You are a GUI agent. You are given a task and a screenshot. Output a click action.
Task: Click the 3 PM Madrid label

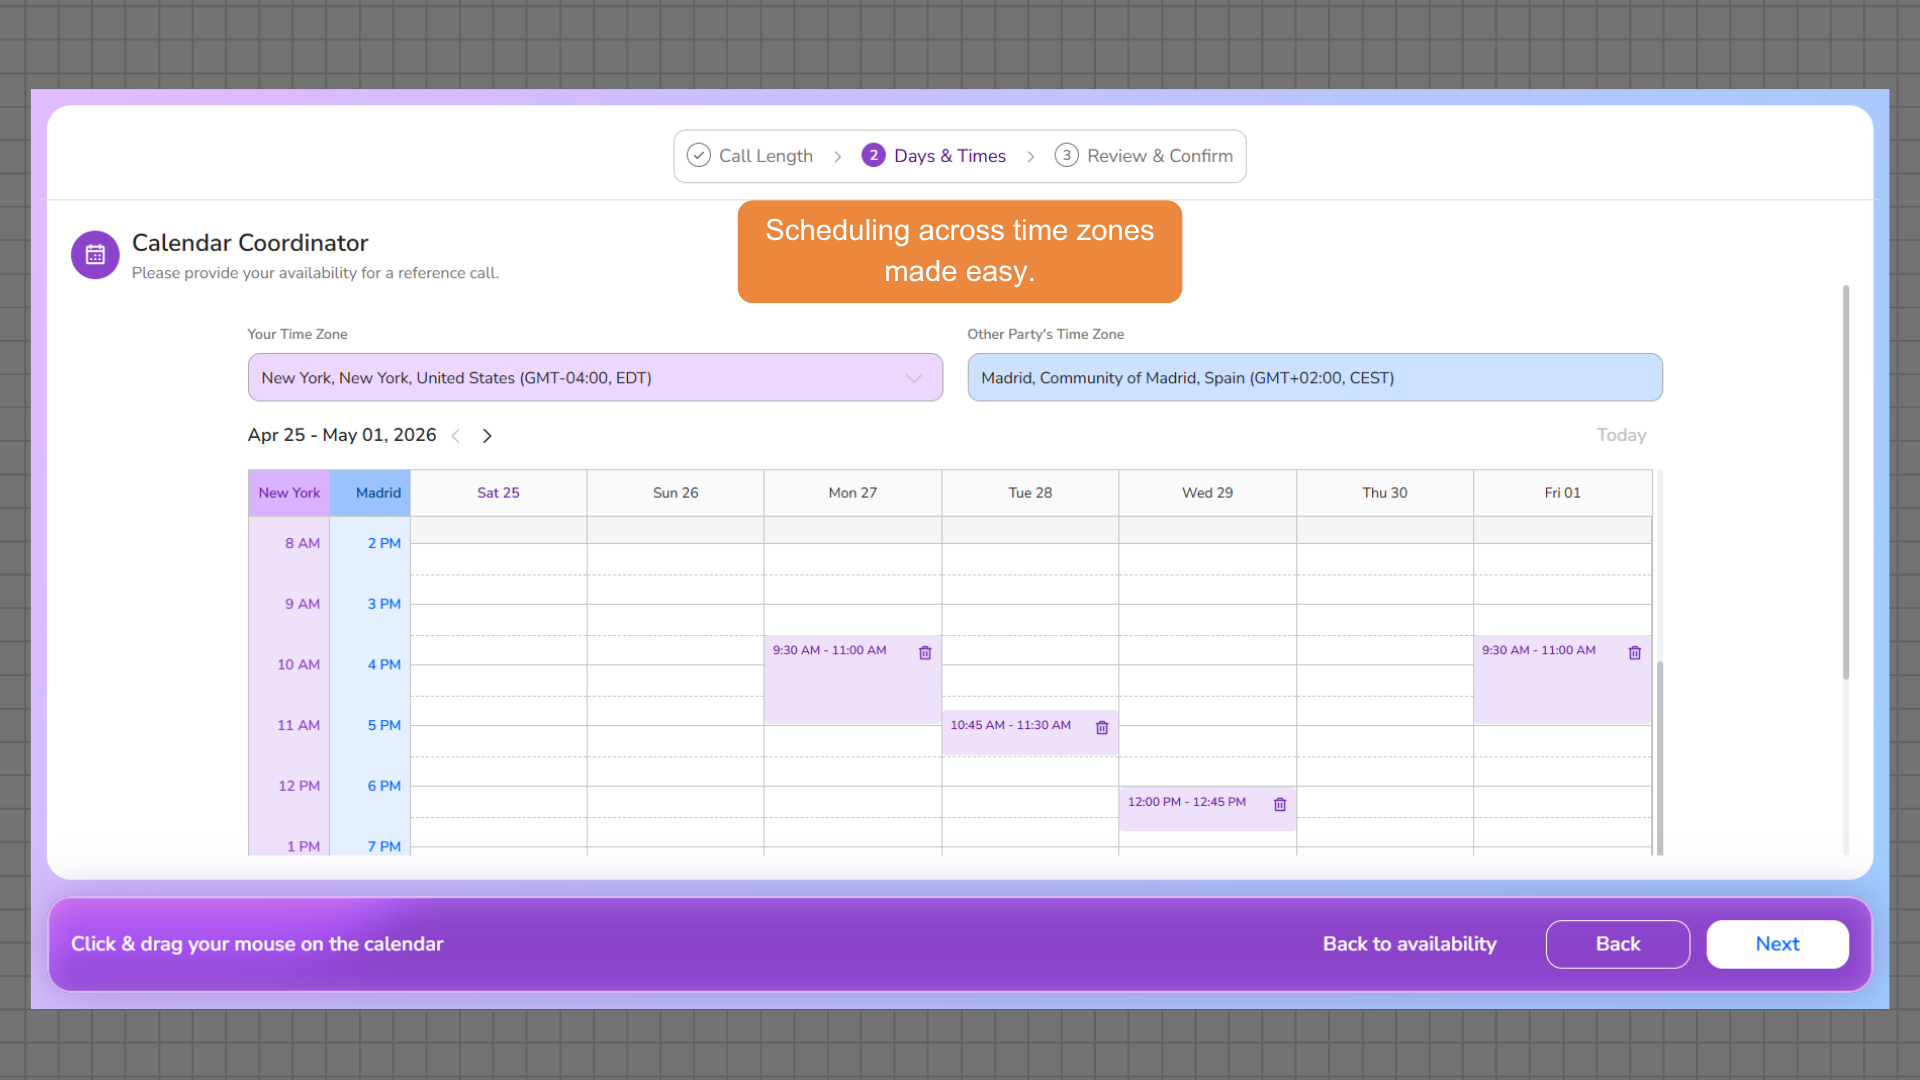coord(384,604)
